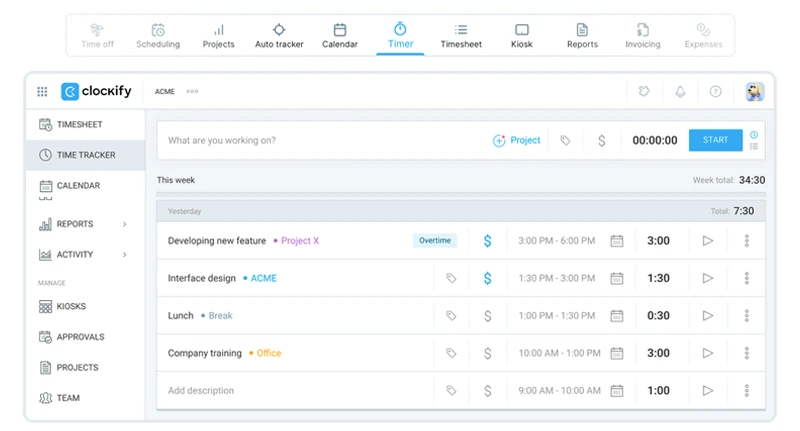Switch to the Kiosk tab

pos(521,36)
